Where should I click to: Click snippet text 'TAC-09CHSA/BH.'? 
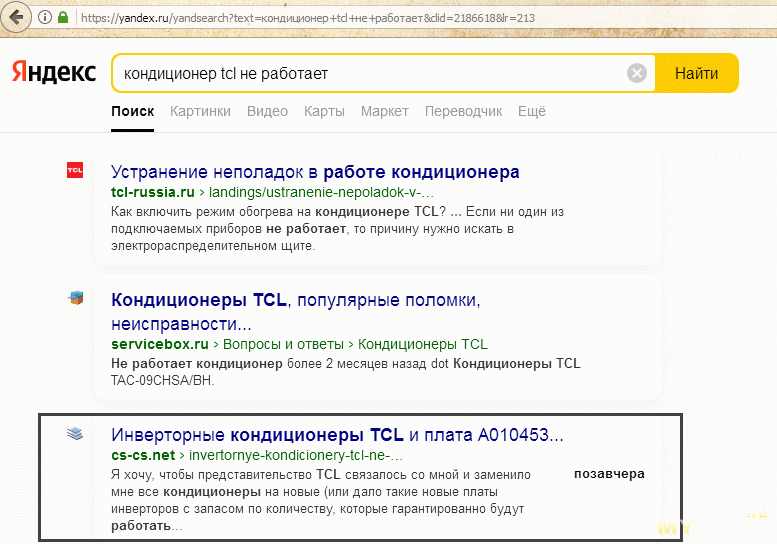(163, 381)
